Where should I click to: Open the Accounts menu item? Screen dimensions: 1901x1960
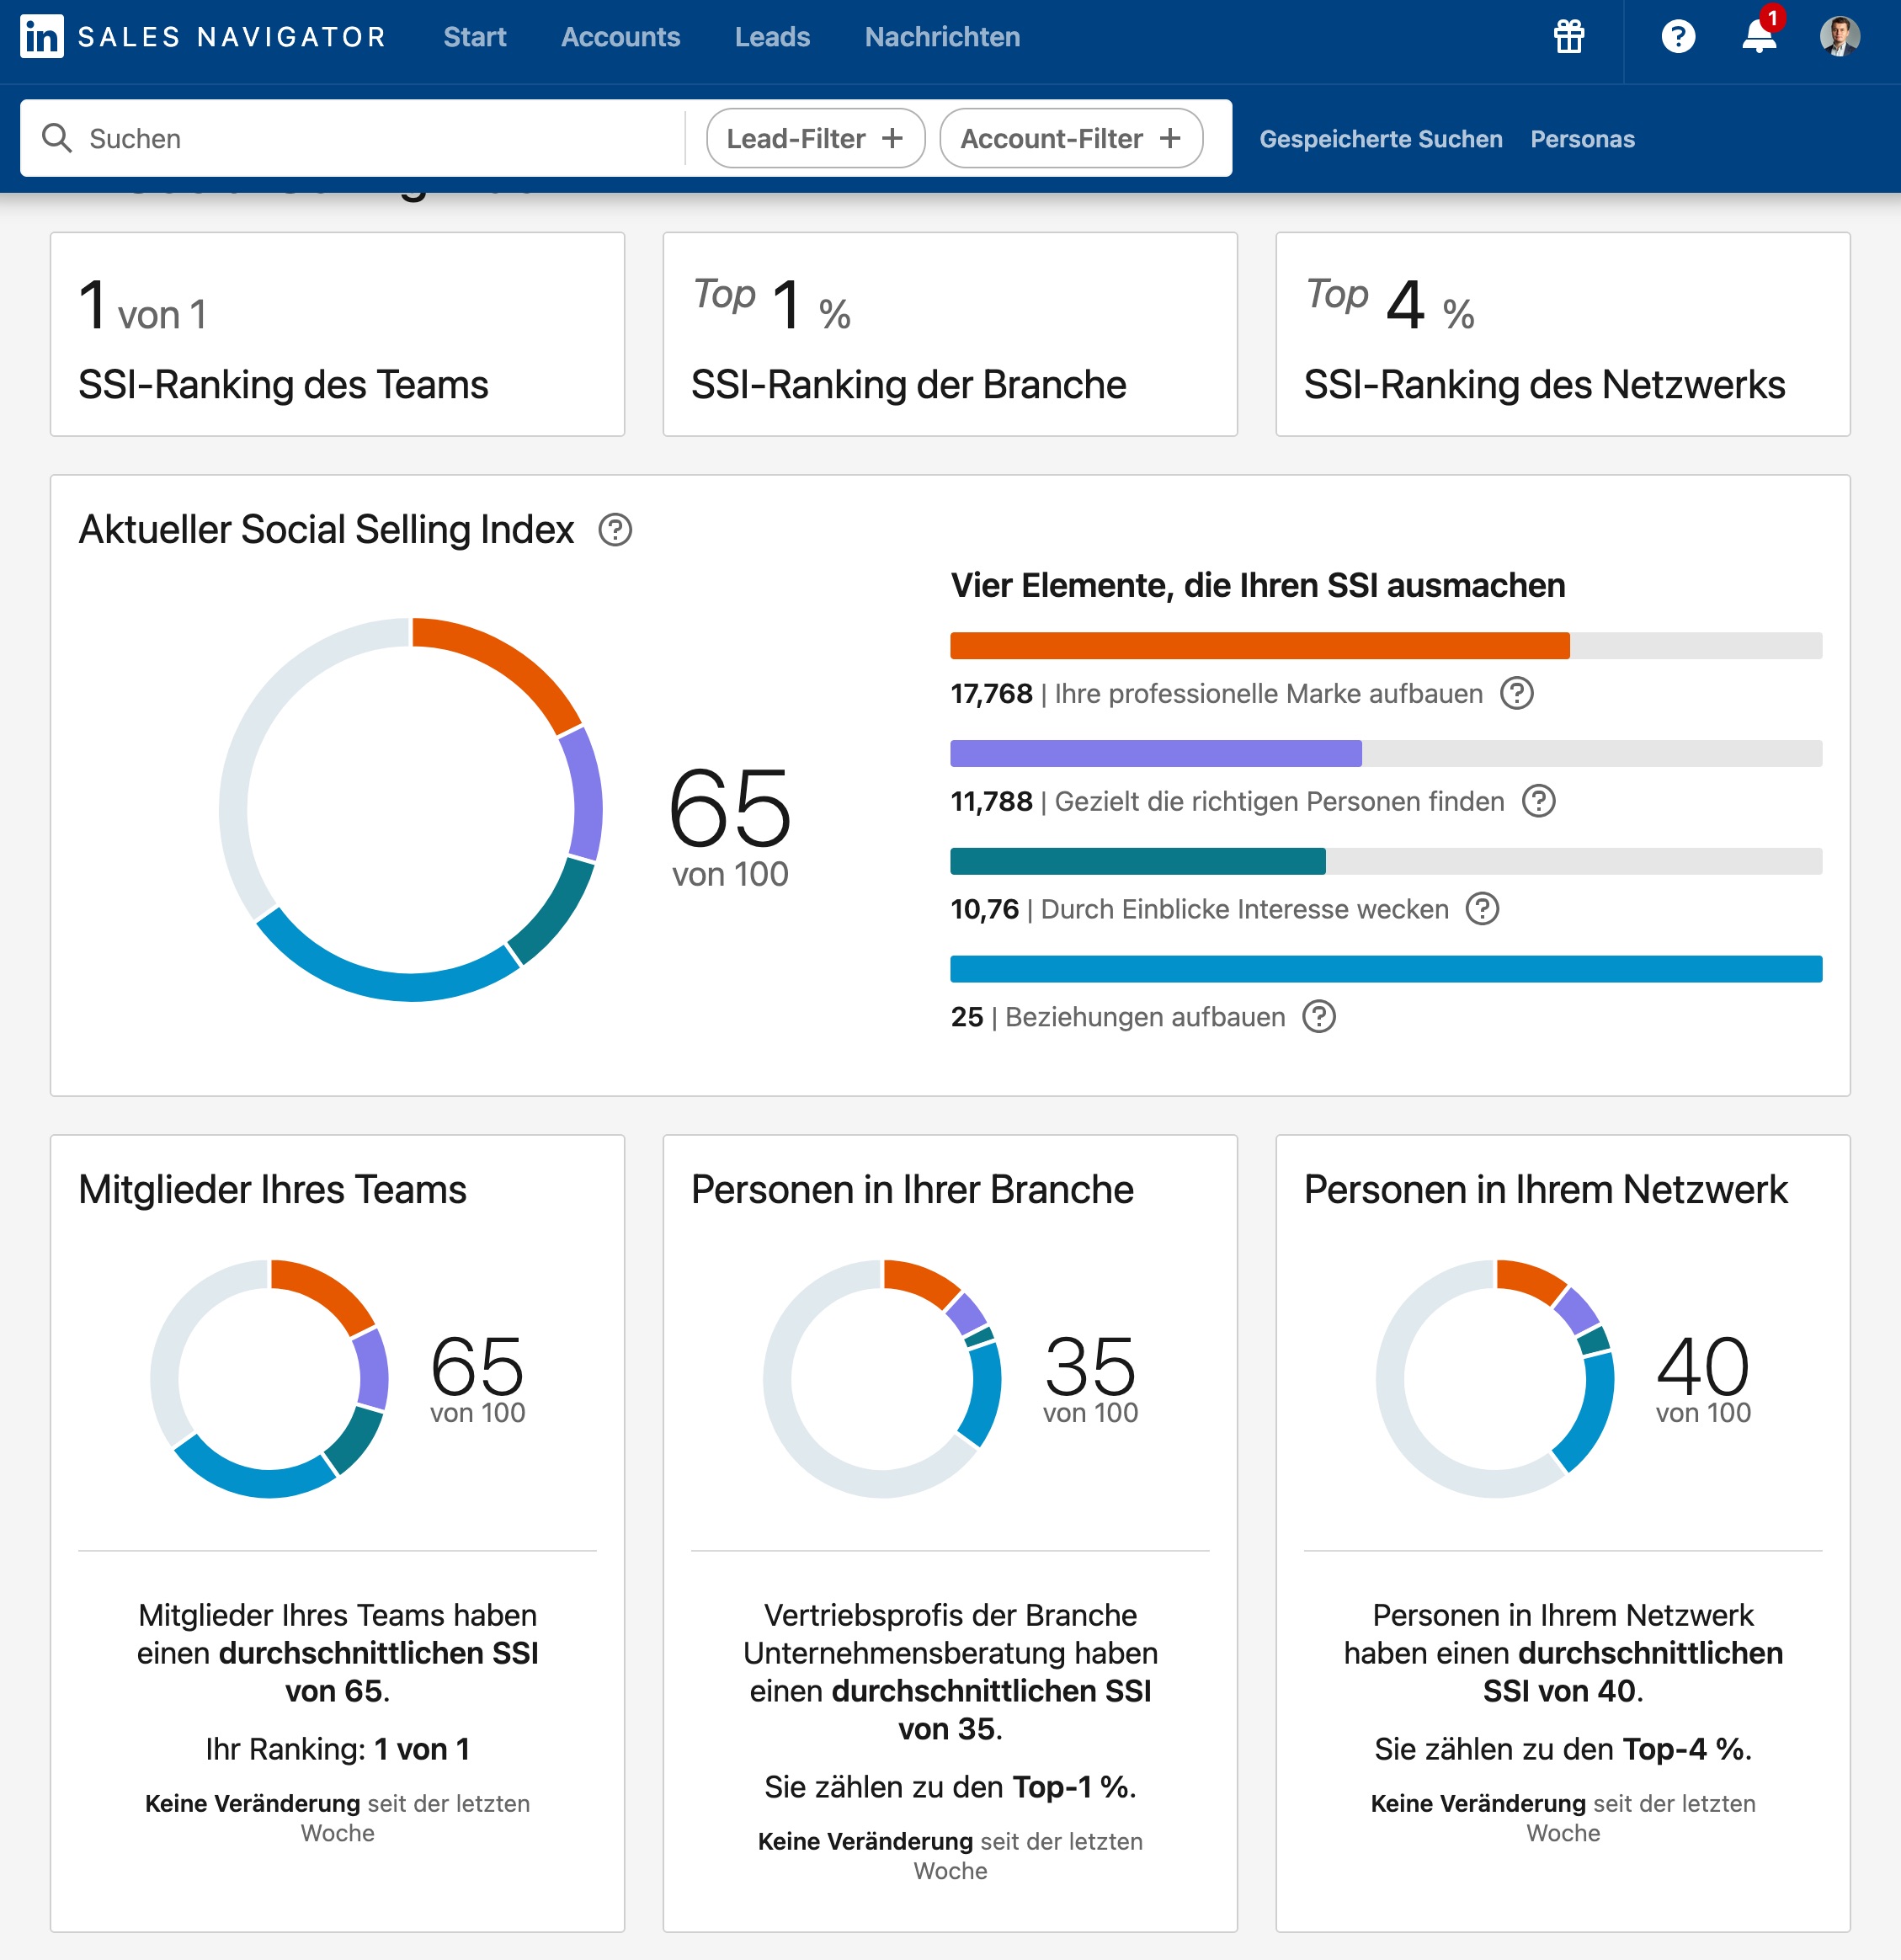(620, 37)
